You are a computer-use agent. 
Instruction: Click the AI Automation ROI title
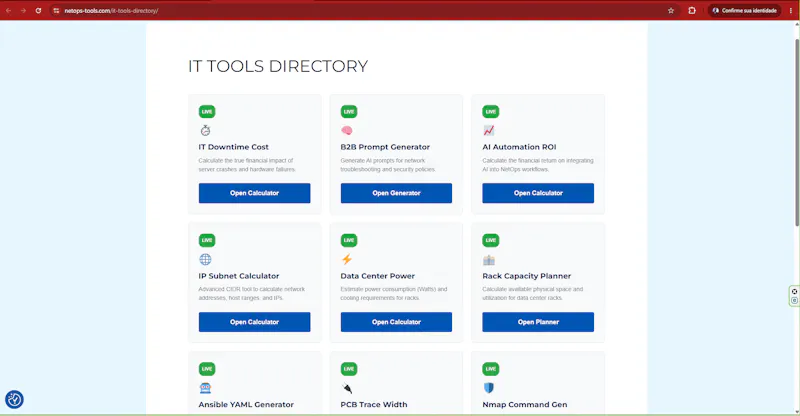(519, 147)
